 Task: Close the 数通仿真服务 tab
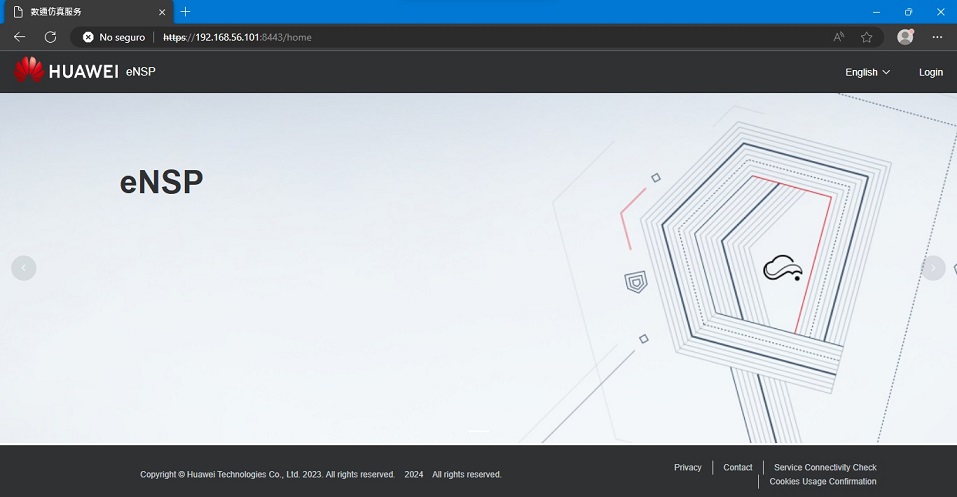162,11
